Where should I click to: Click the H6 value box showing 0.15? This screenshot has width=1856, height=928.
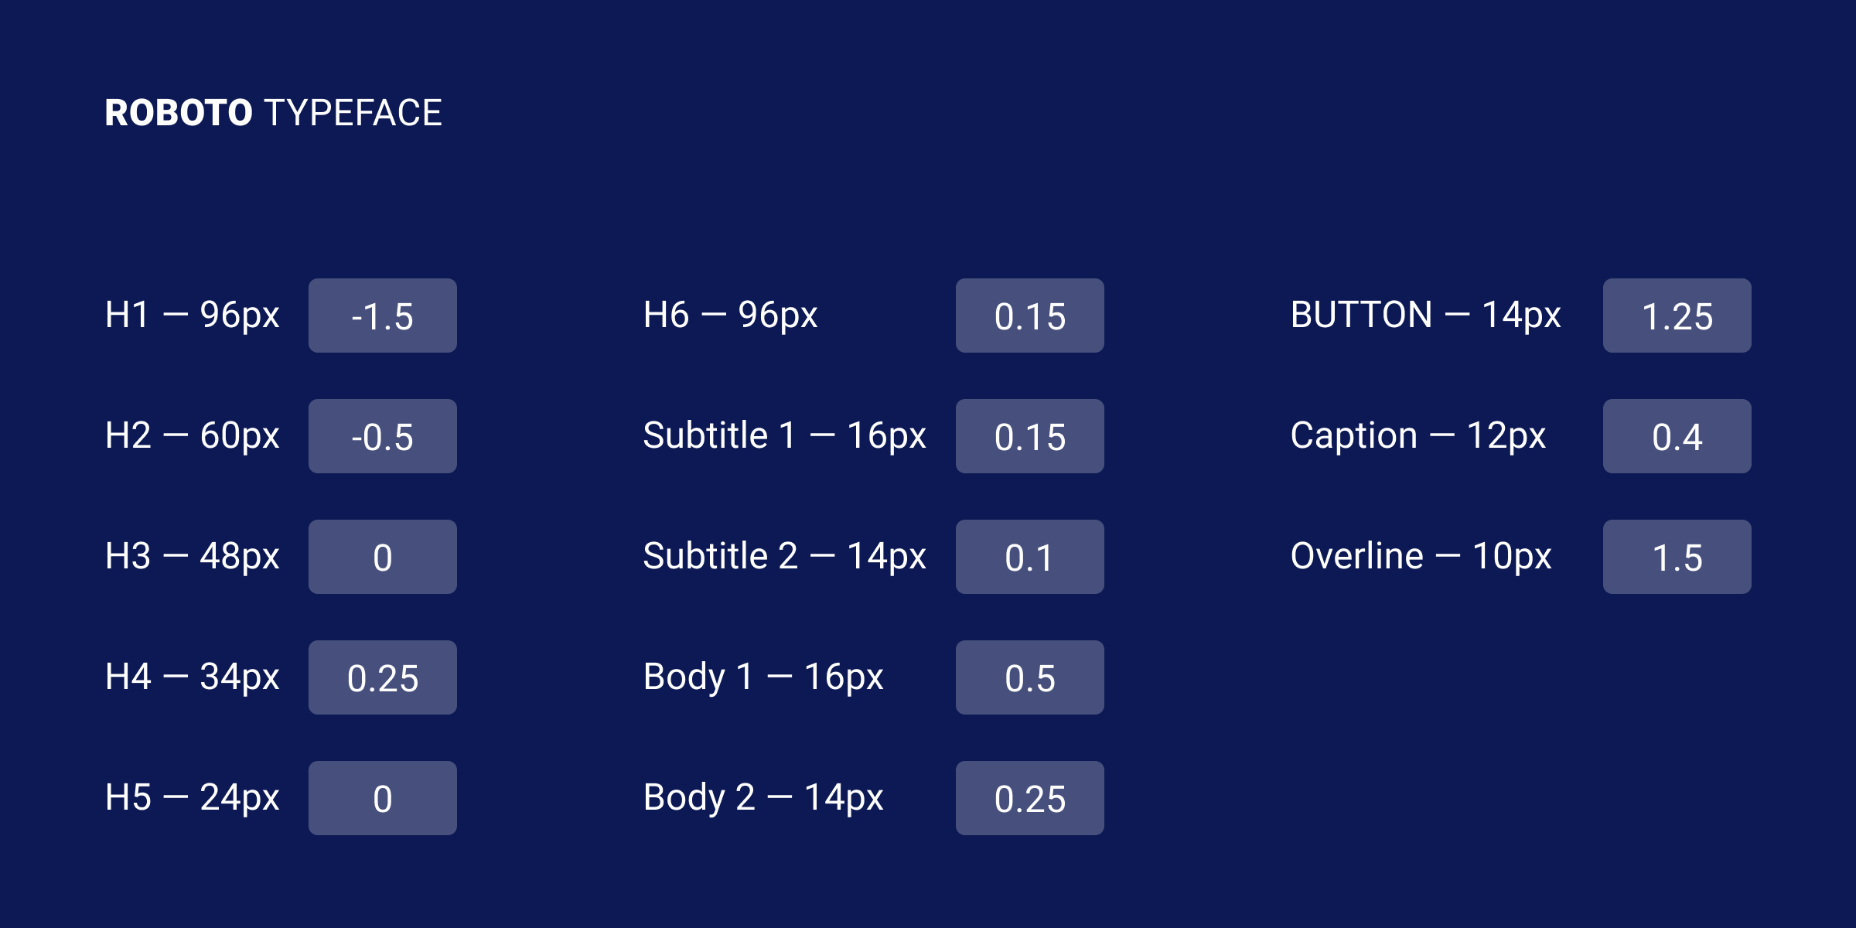(1029, 316)
